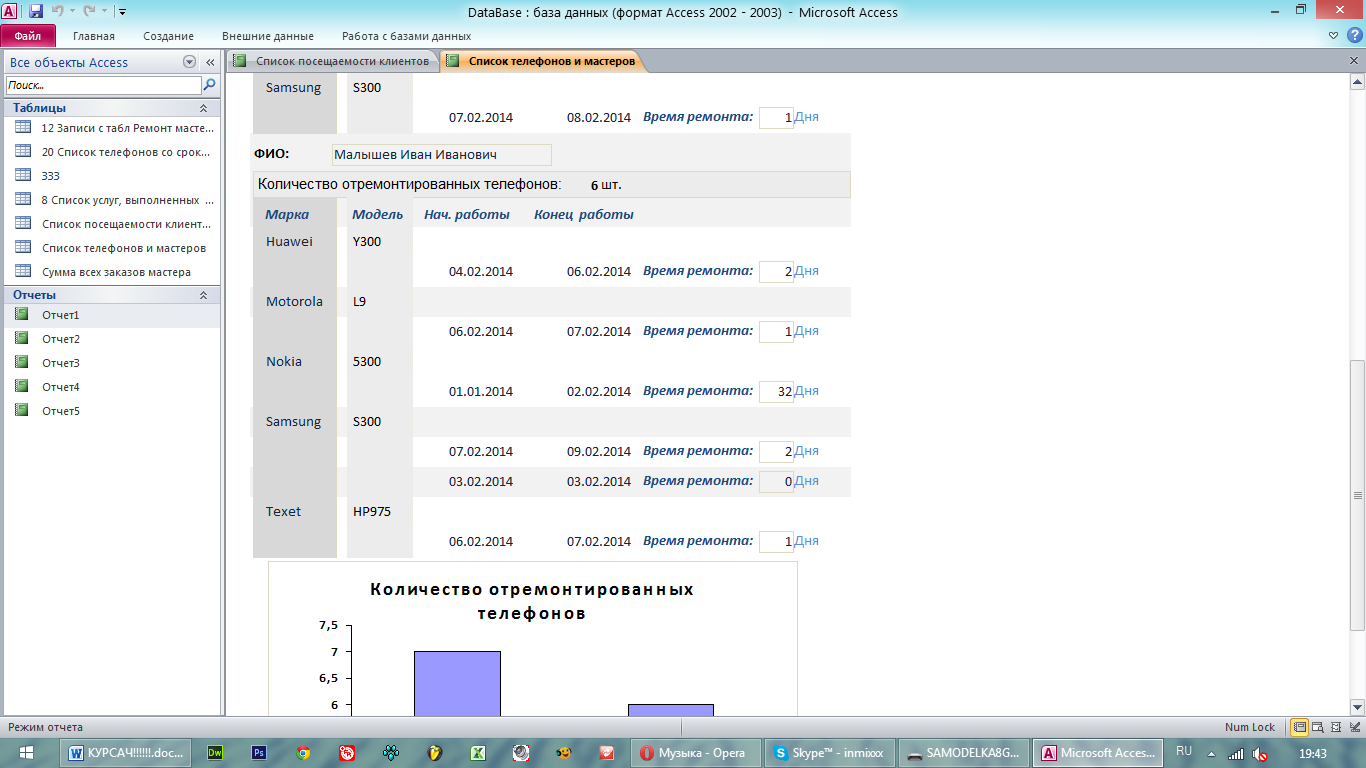Viewport: 1366px width, 768px height.
Task: Switch to the Главная ribbon tab
Action: [94, 36]
